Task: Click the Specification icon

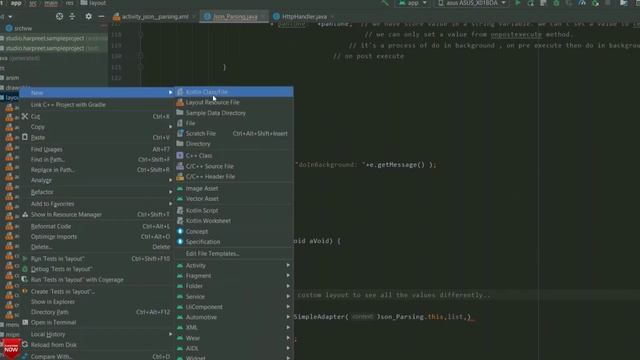Action: 180,242
